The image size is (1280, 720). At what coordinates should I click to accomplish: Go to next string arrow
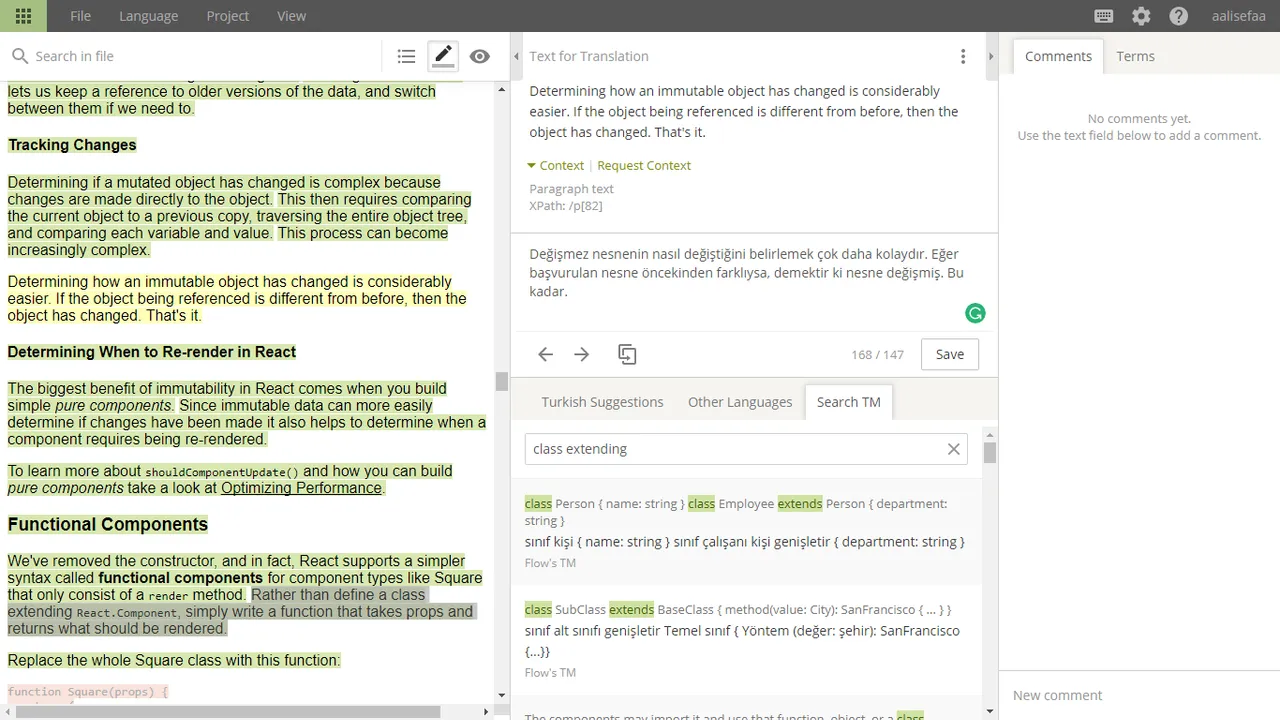(x=582, y=354)
